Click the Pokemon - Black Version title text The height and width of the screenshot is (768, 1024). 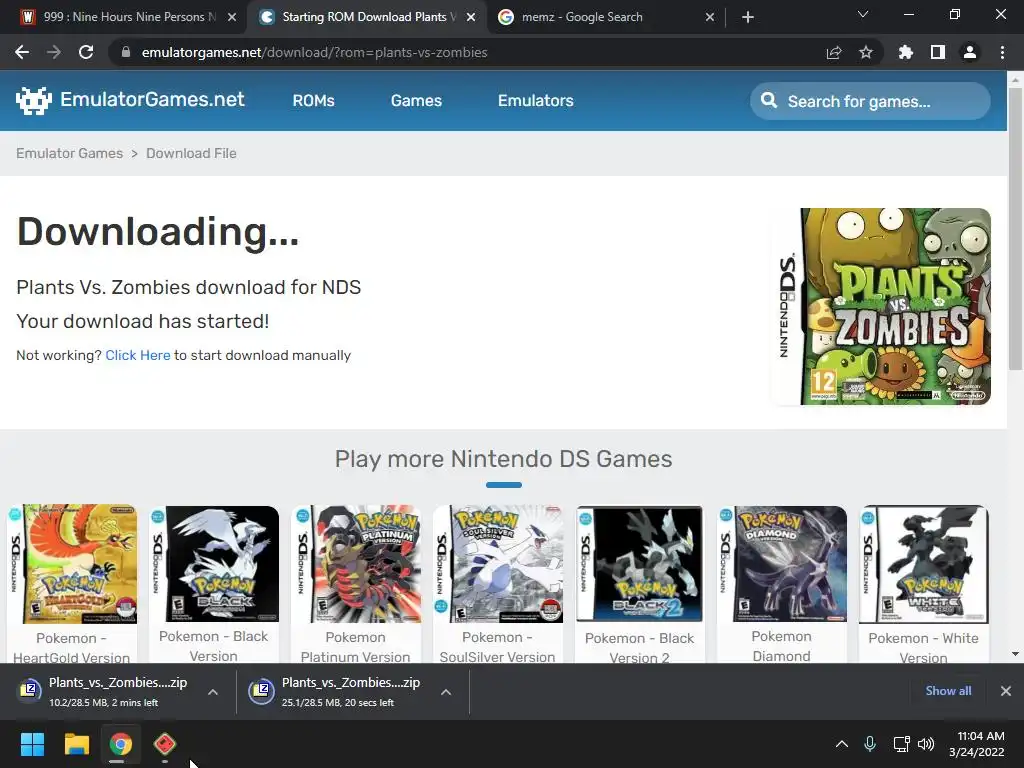click(214, 646)
